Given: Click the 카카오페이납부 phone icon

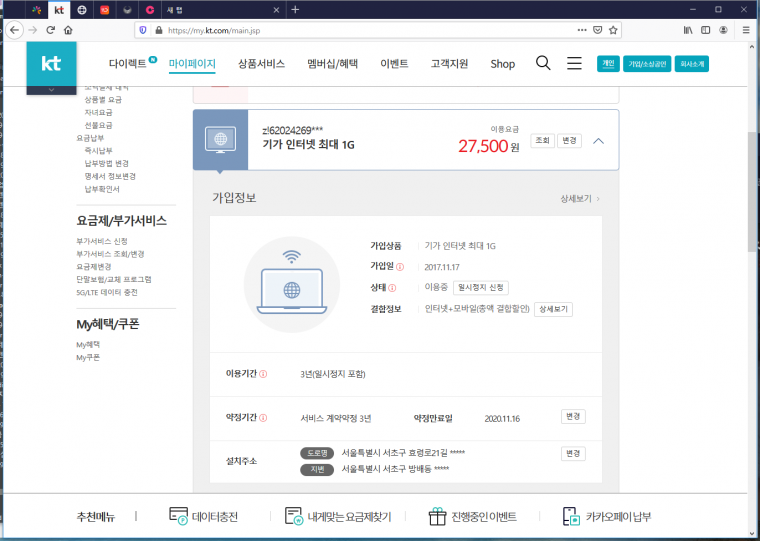Looking at the screenshot, I should [571, 516].
